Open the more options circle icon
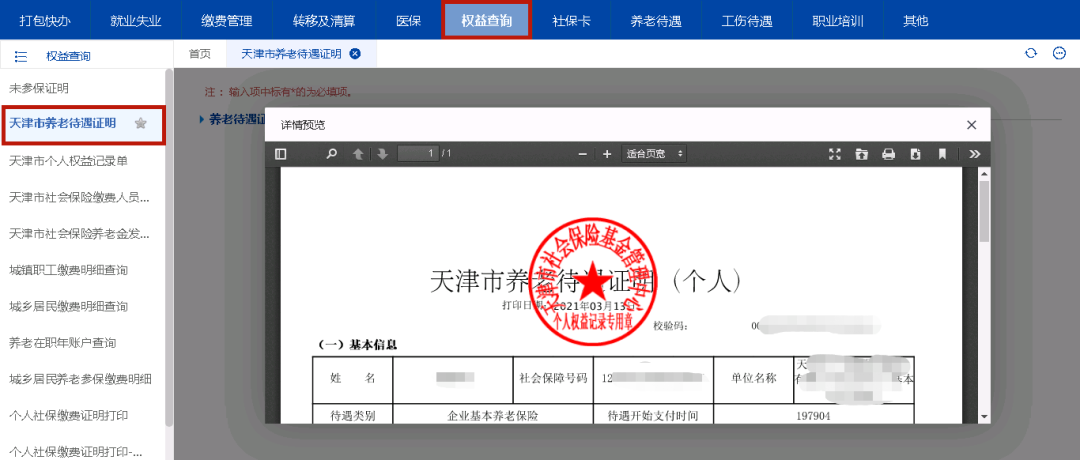Image resolution: width=1080 pixels, height=460 pixels. [1060, 54]
